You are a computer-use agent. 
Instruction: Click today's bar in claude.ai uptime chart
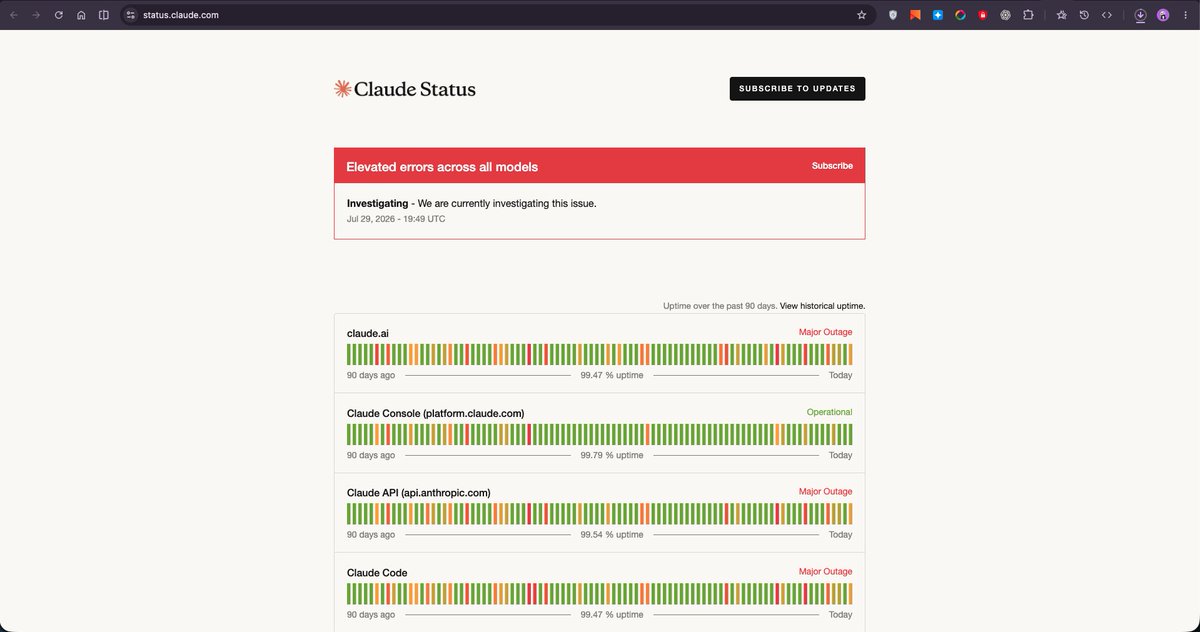click(x=850, y=354)
